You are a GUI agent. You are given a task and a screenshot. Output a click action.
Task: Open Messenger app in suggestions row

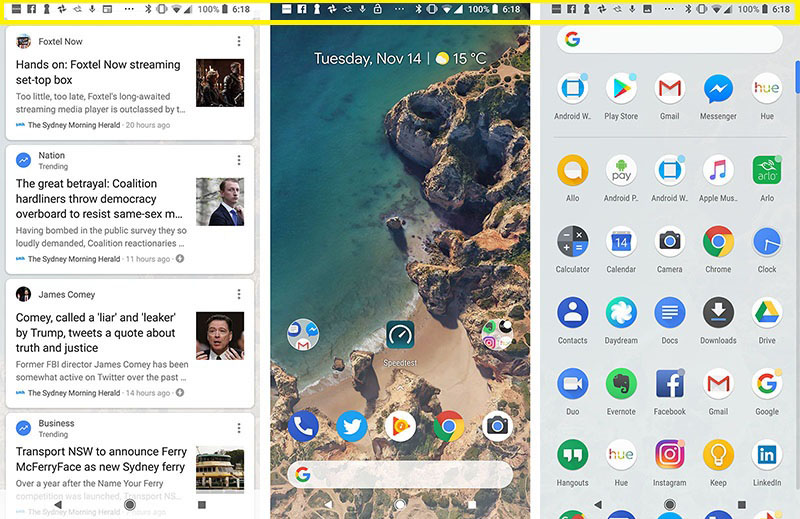pyautogui.click(x=718, y=89)
